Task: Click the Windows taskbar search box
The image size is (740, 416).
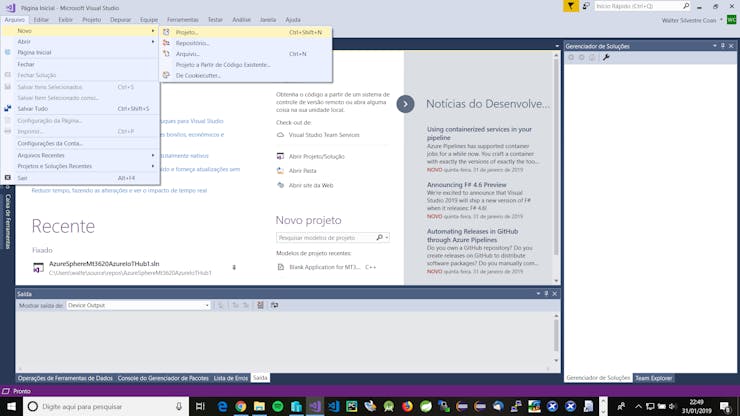Action: pyautogui.click(x=106, y=407)
